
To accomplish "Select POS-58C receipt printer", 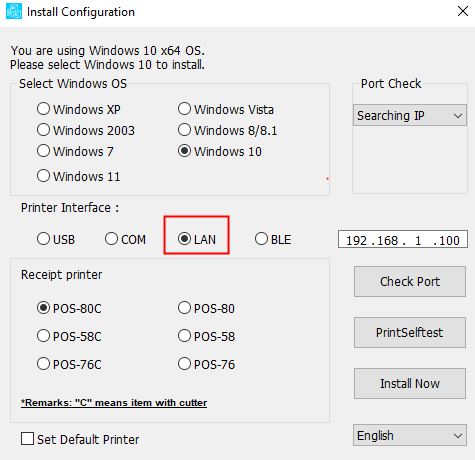I will (x=43, y=336).
